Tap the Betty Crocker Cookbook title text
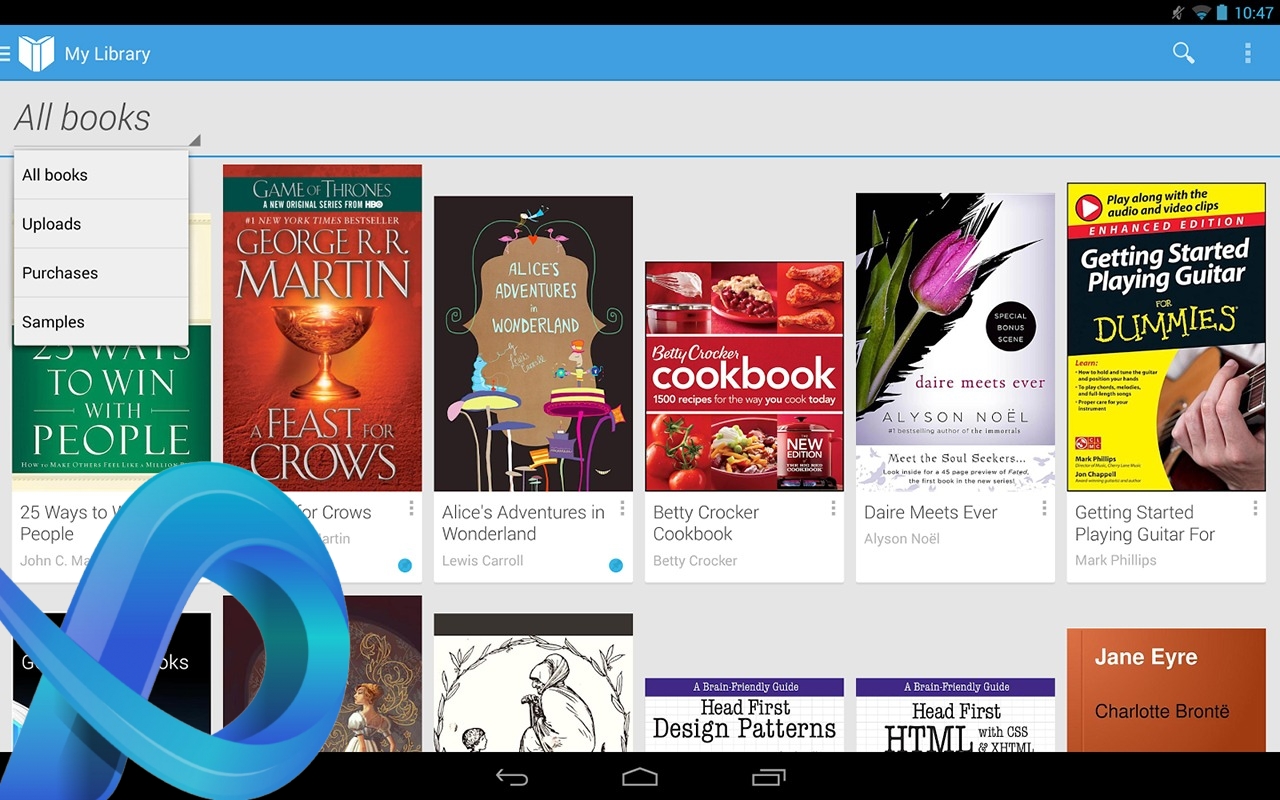Screen dimensions: 1280x800 pos(706,523)
